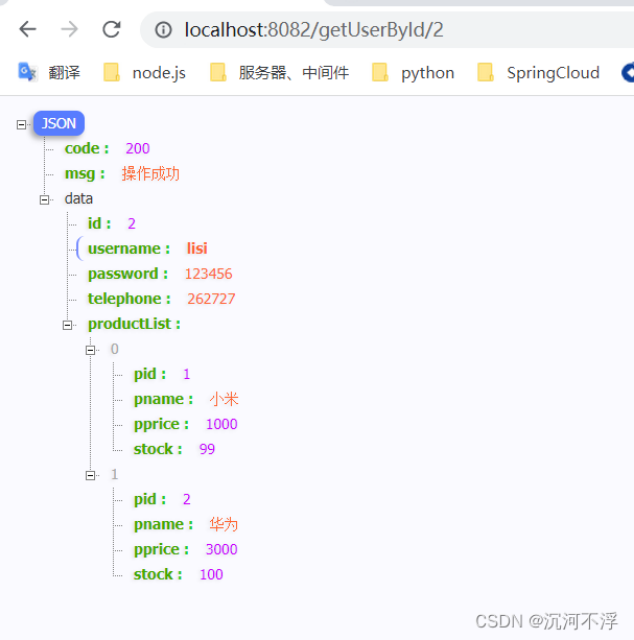Open the node.js bookmark folder
Viewport: 634px width, 640px height.
[x=145, y=73]
